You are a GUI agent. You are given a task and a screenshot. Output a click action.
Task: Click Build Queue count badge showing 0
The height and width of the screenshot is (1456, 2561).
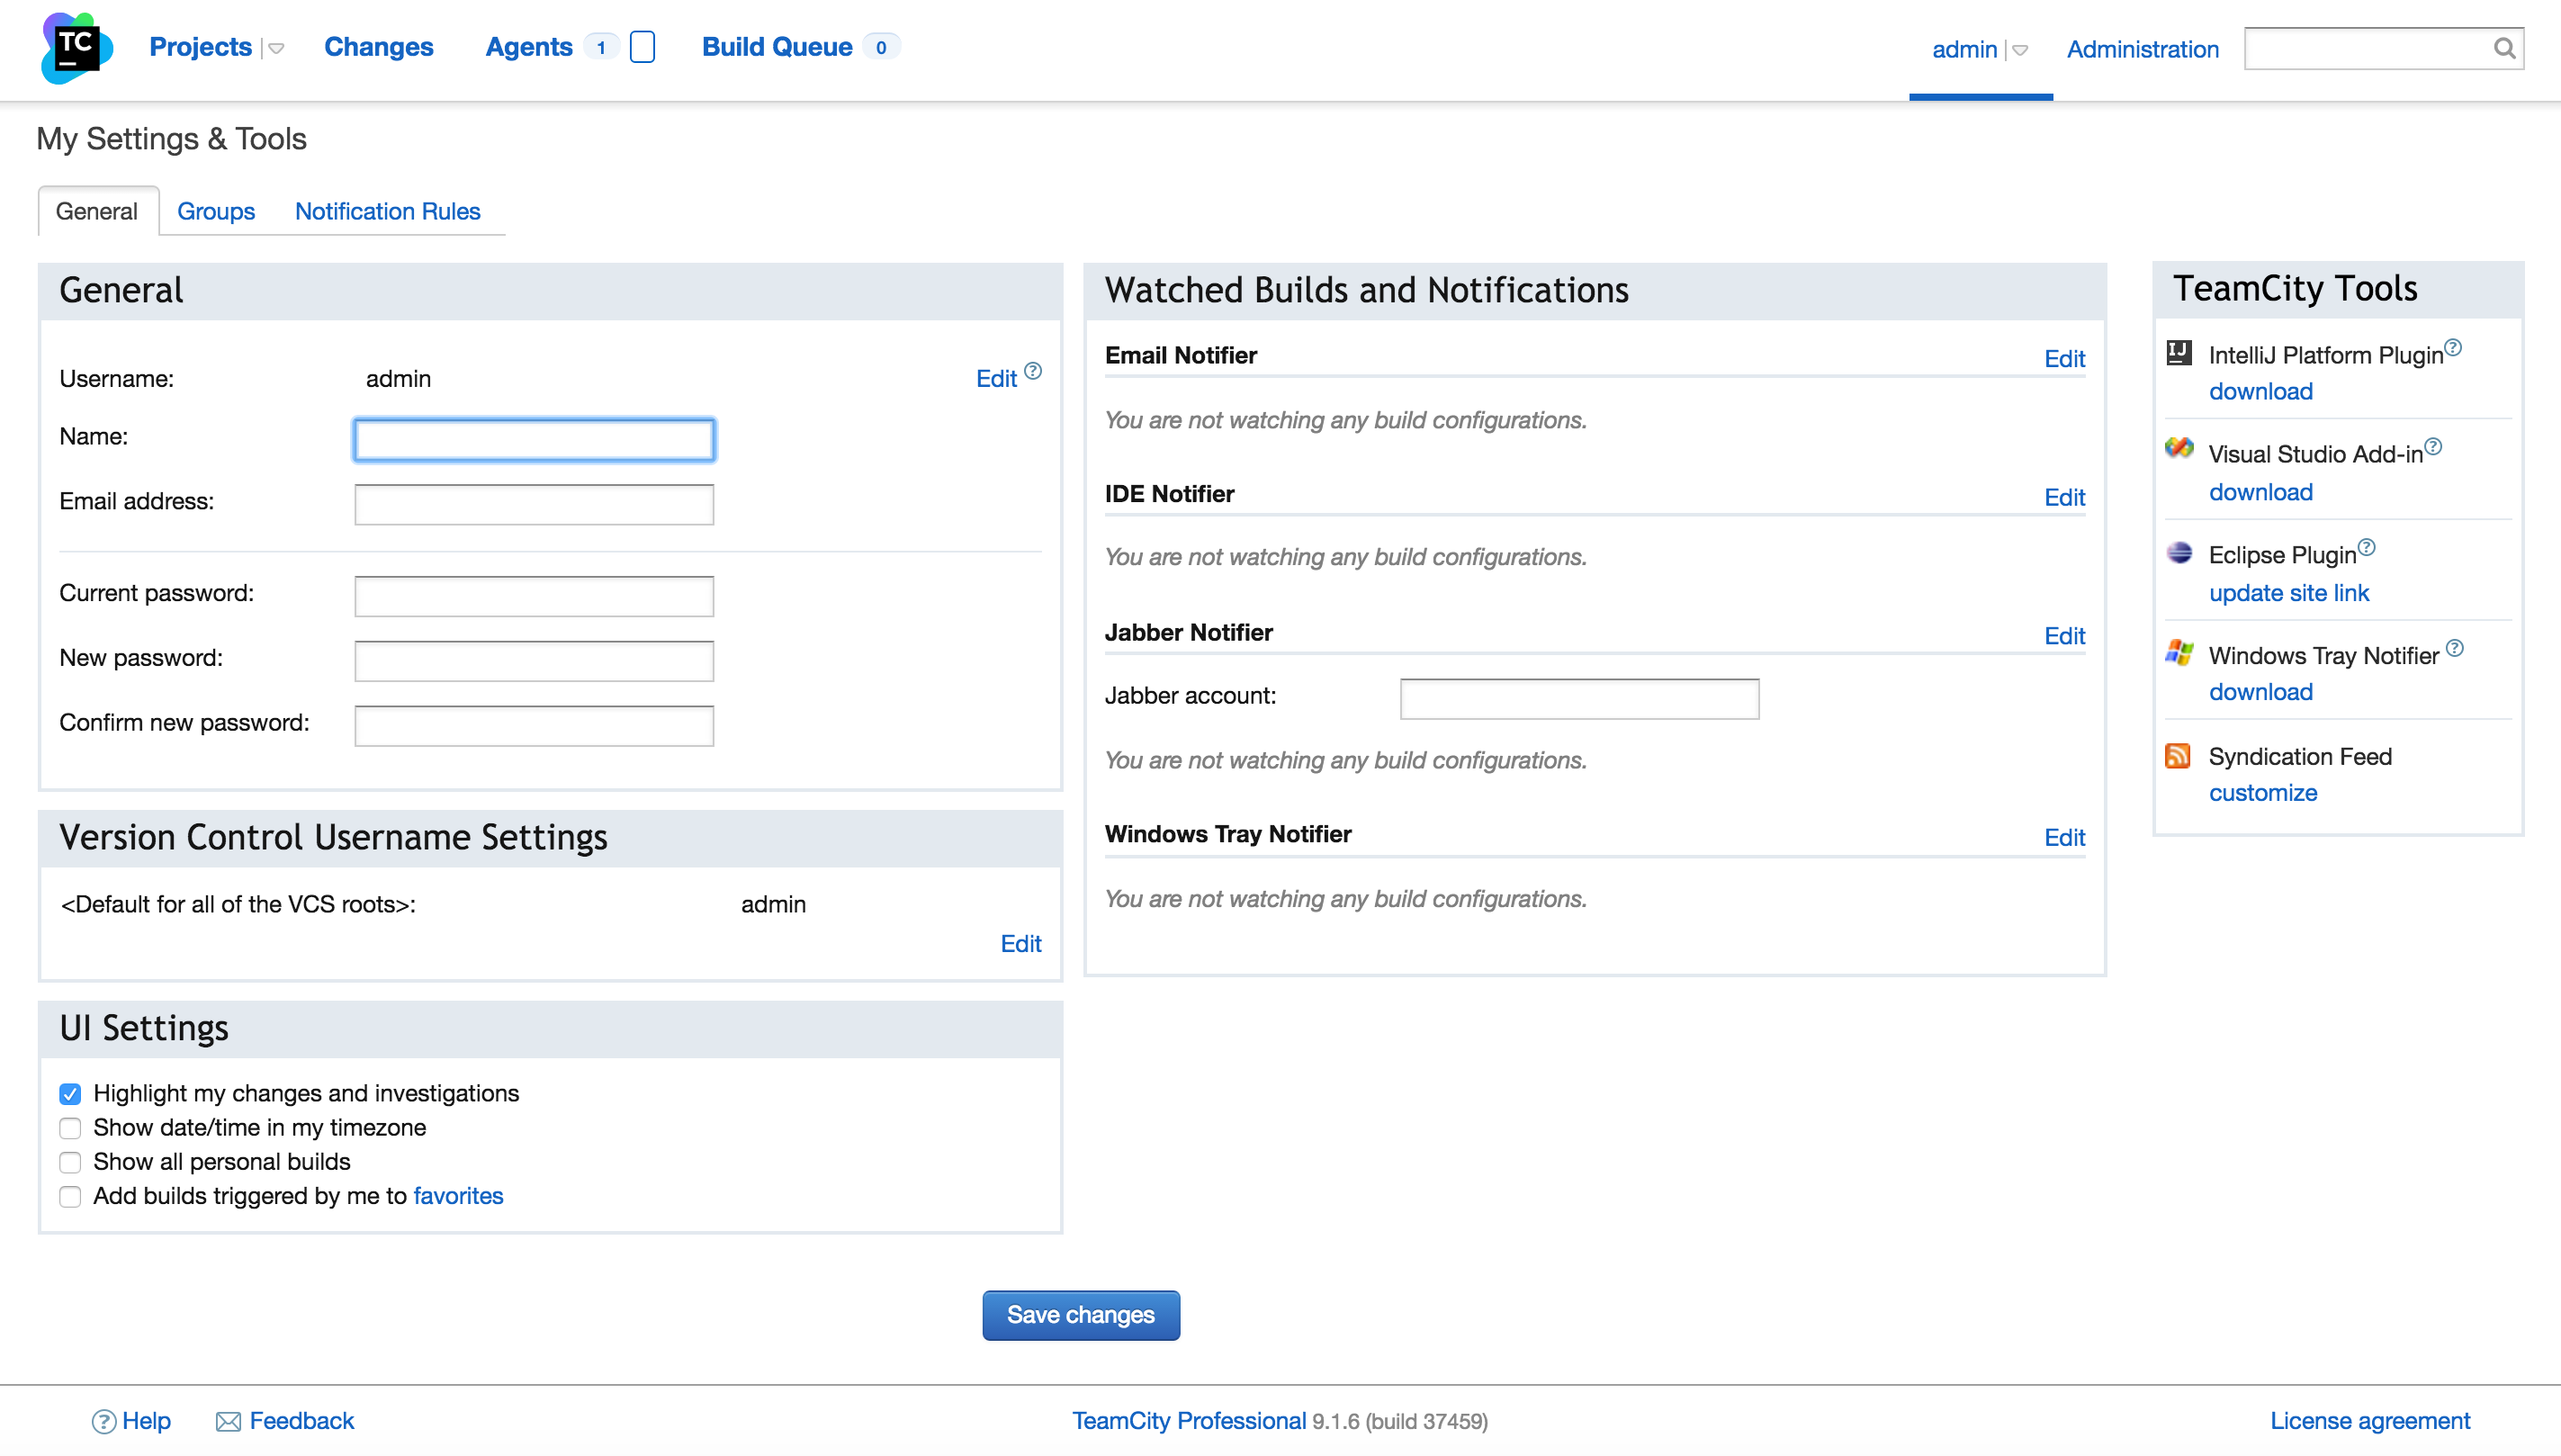pos(881,47)
